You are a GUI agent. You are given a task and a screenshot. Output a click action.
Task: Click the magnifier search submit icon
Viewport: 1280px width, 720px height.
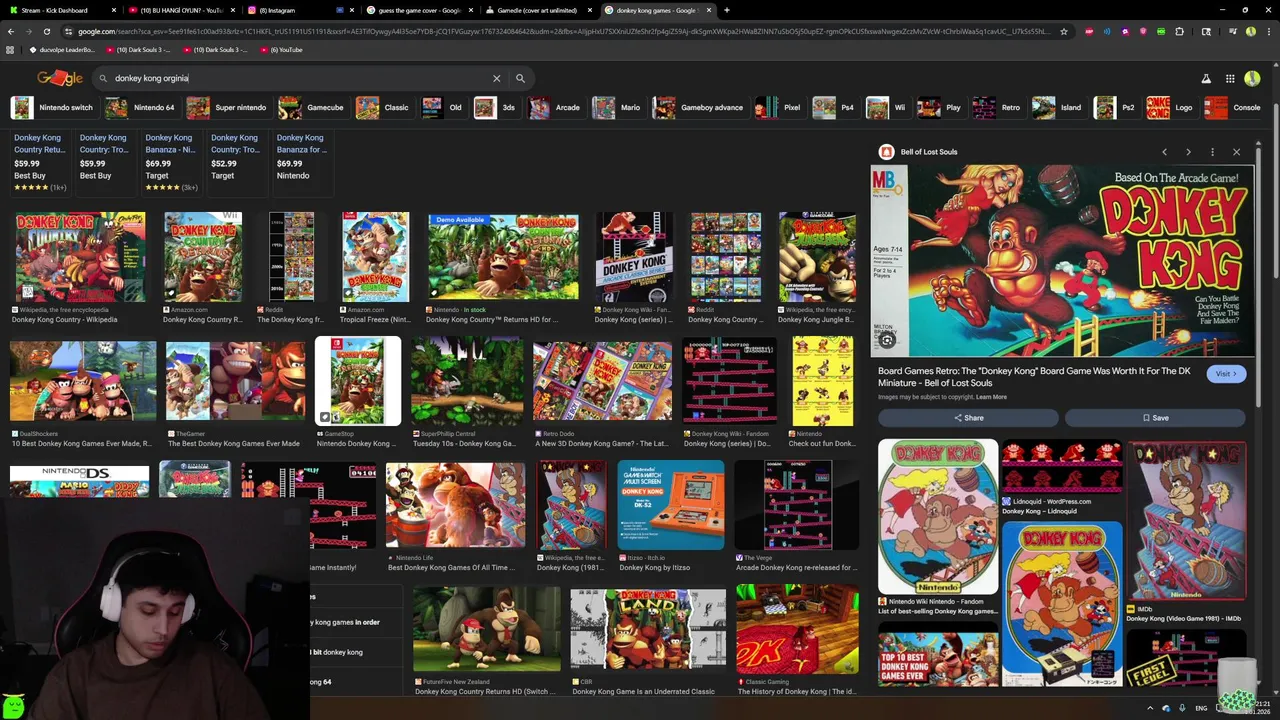click(x=520, y=78)
